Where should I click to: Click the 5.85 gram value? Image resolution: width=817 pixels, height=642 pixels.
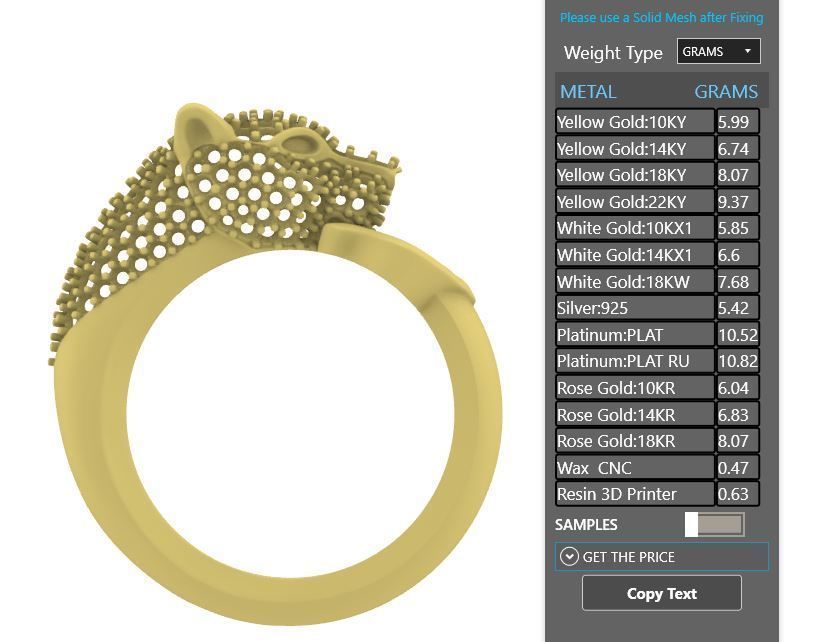[738, 228]
